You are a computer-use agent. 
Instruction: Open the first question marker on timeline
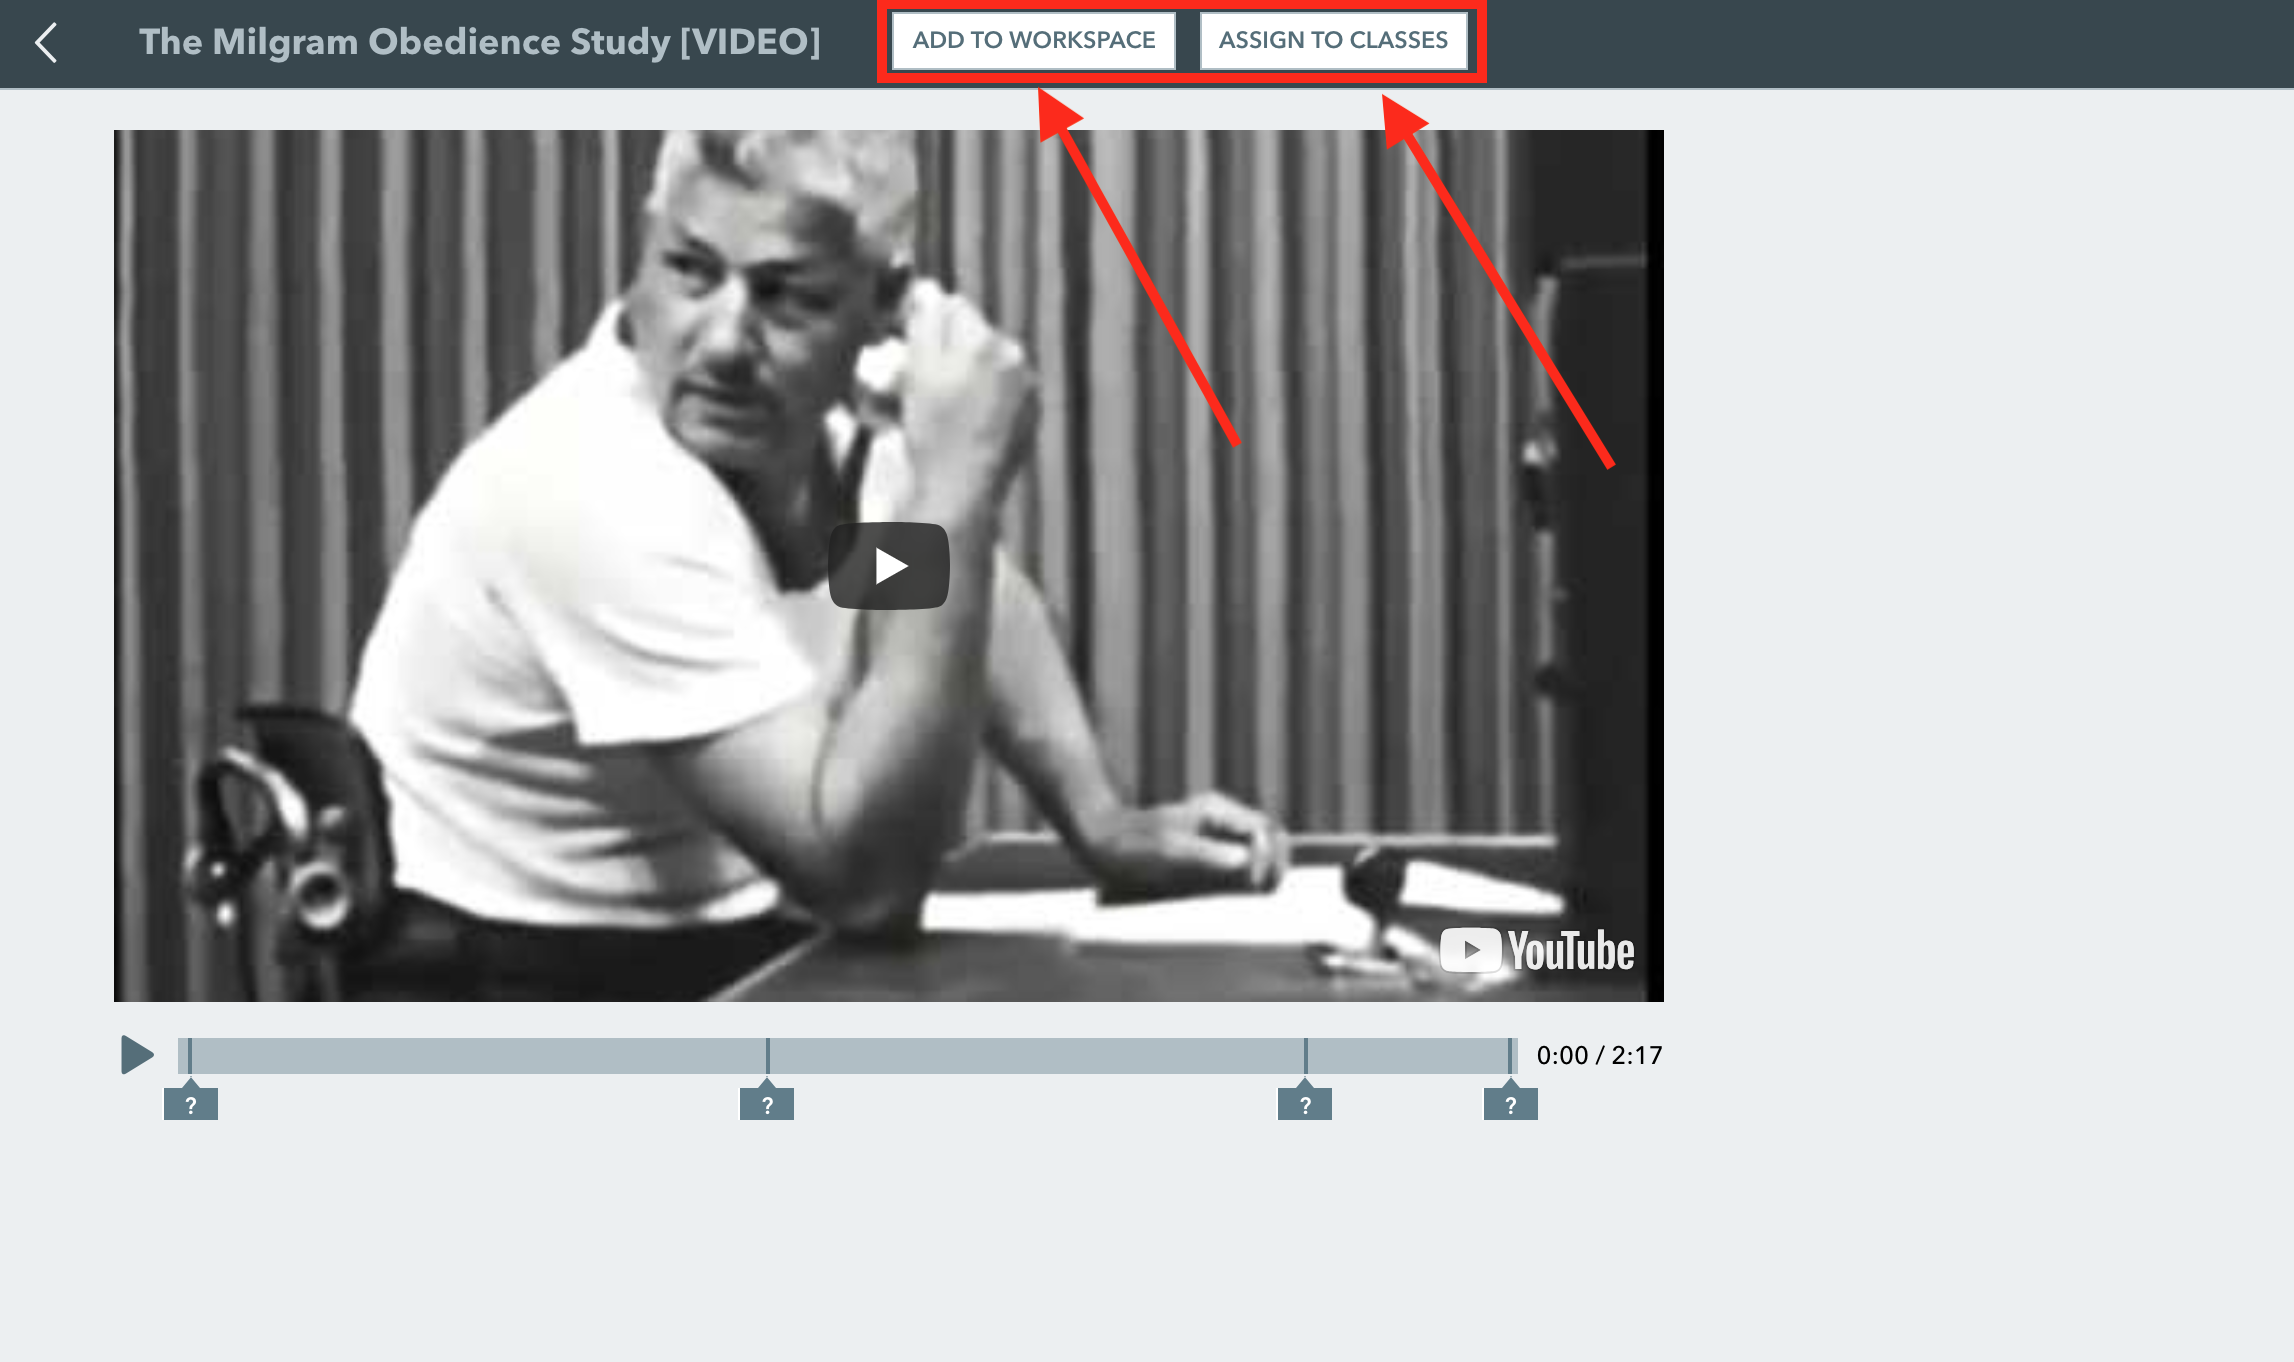pyautogui.click(x=191, y=1103)
